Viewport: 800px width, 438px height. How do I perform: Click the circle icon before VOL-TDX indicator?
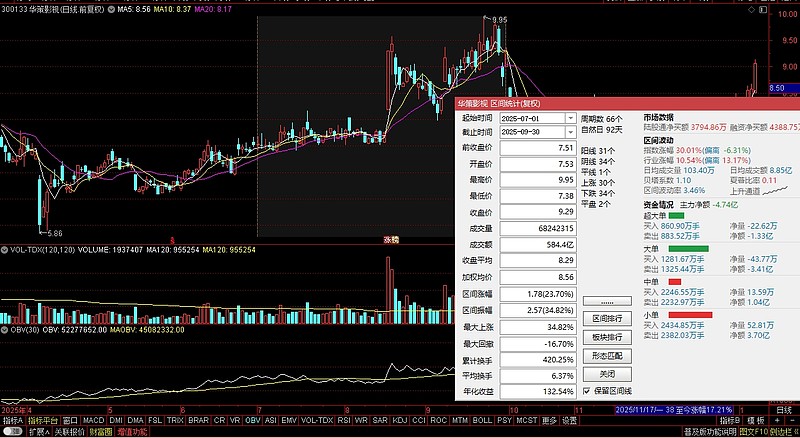[5, 250]
